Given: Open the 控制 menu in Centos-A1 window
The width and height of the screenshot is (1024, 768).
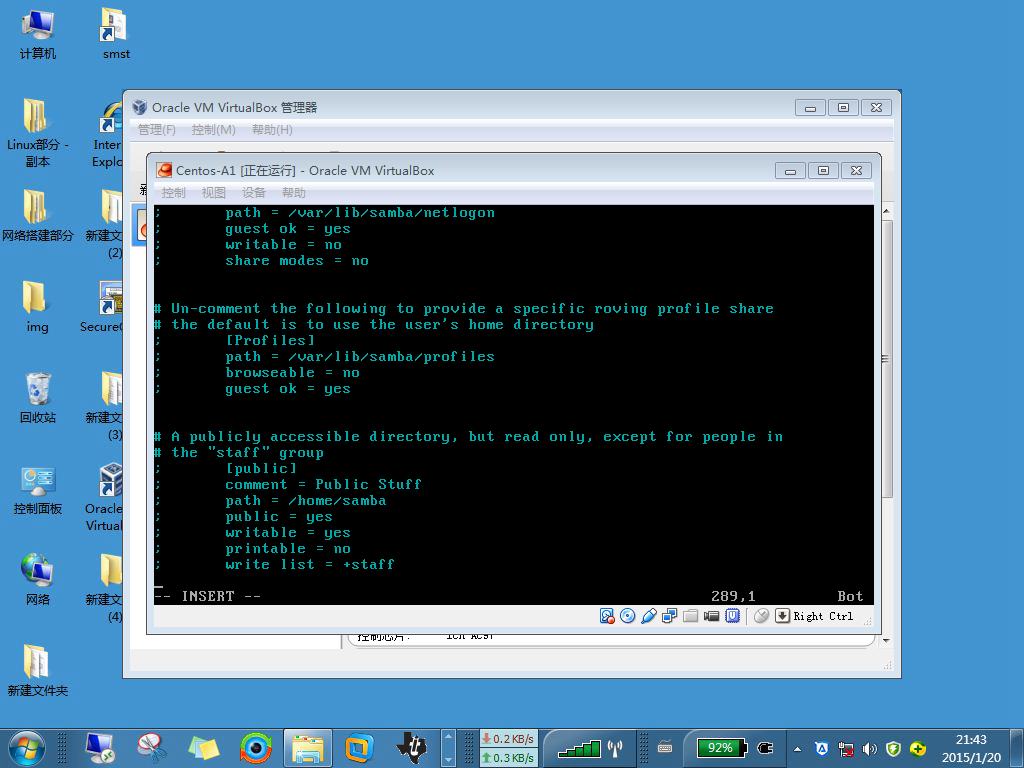Looking at the screenshot, I should coord(174,193).
